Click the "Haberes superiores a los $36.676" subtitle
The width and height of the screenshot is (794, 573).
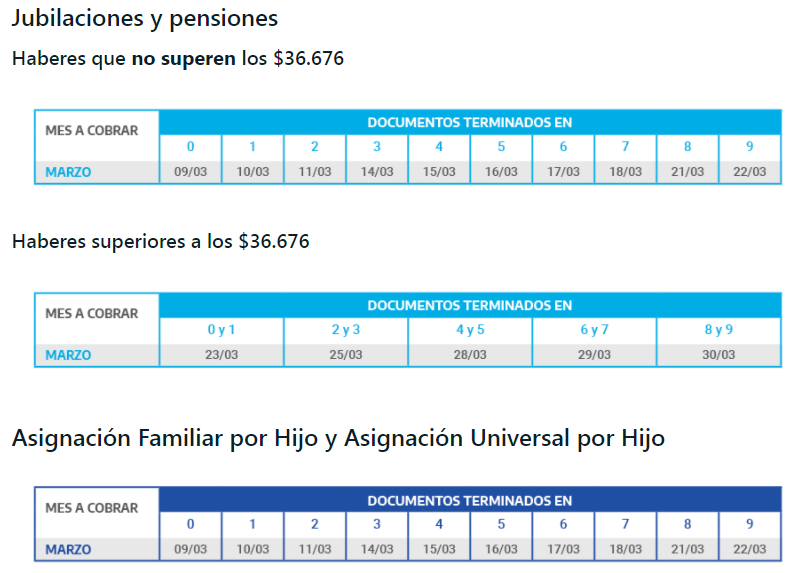coord(160,241)
